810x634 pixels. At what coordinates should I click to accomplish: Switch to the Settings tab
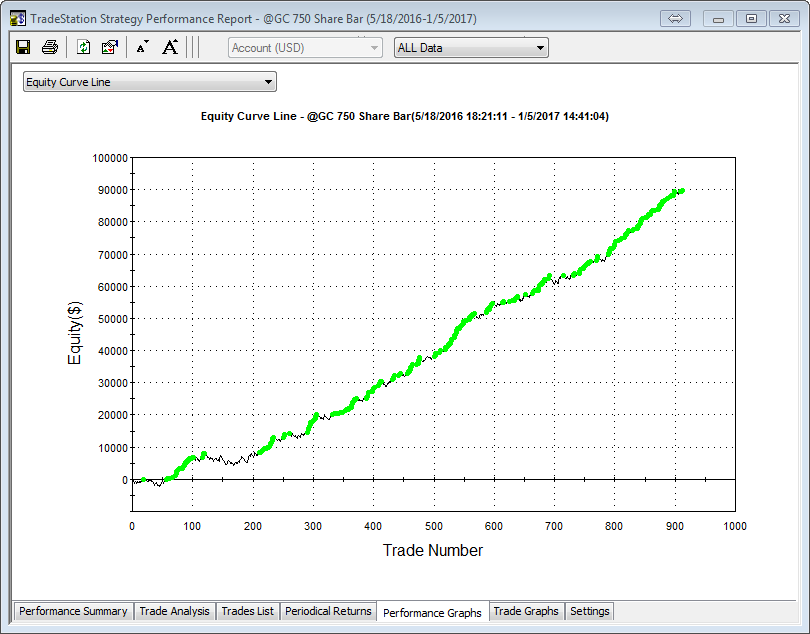(x=589, y=611)
